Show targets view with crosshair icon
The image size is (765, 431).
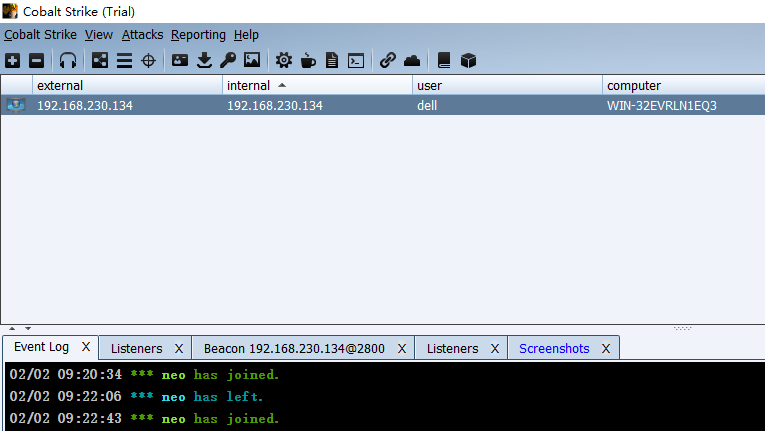click(148, 61)
